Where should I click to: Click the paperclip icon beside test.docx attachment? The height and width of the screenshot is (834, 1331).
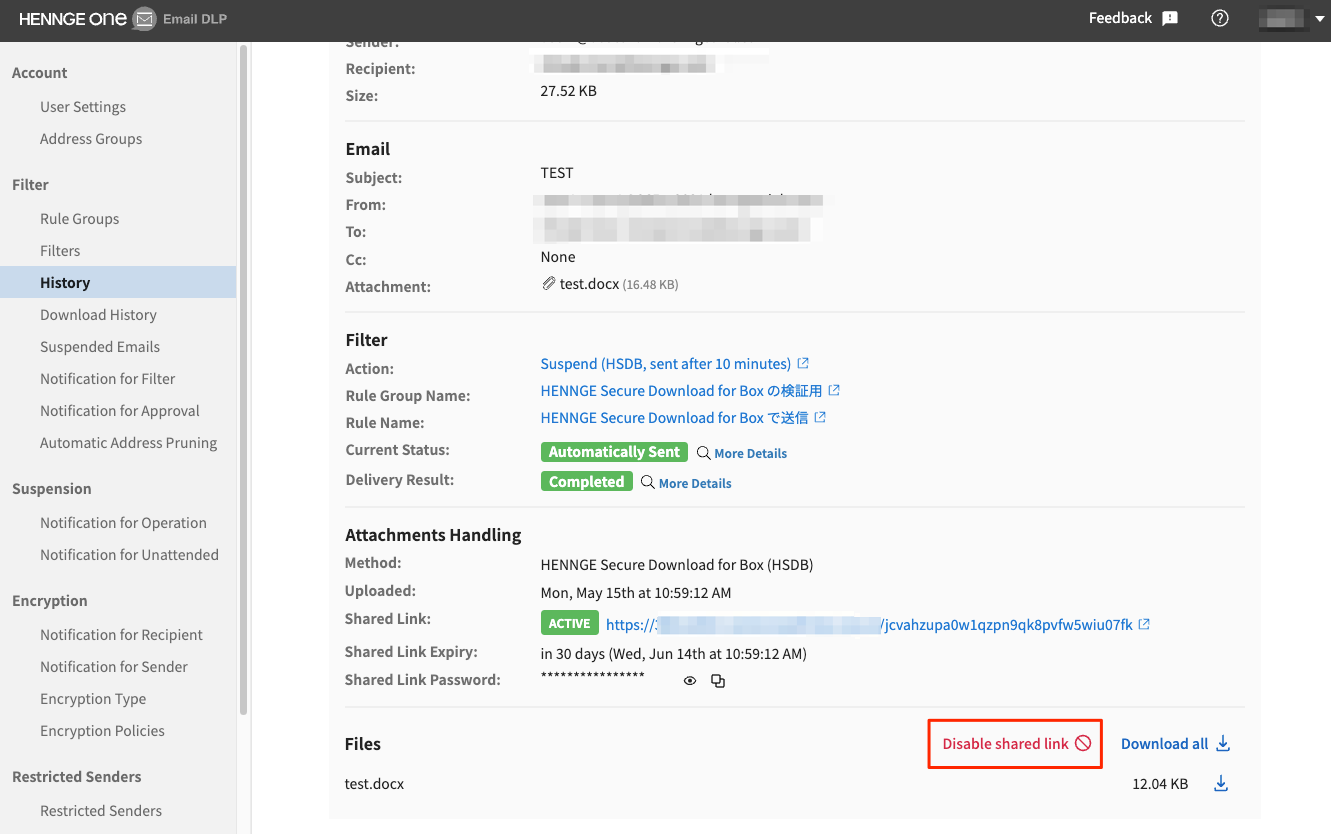point(549,284)
